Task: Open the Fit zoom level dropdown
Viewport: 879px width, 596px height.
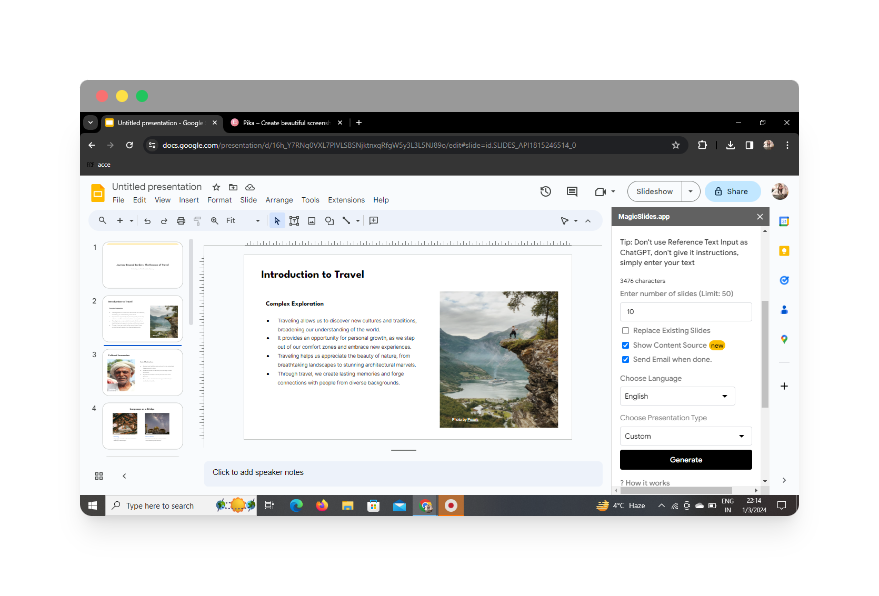Action: click(243, 221)
